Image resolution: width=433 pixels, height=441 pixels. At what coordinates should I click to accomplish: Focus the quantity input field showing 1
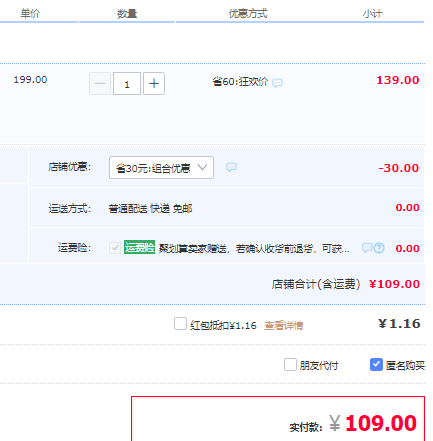[127, 84]
